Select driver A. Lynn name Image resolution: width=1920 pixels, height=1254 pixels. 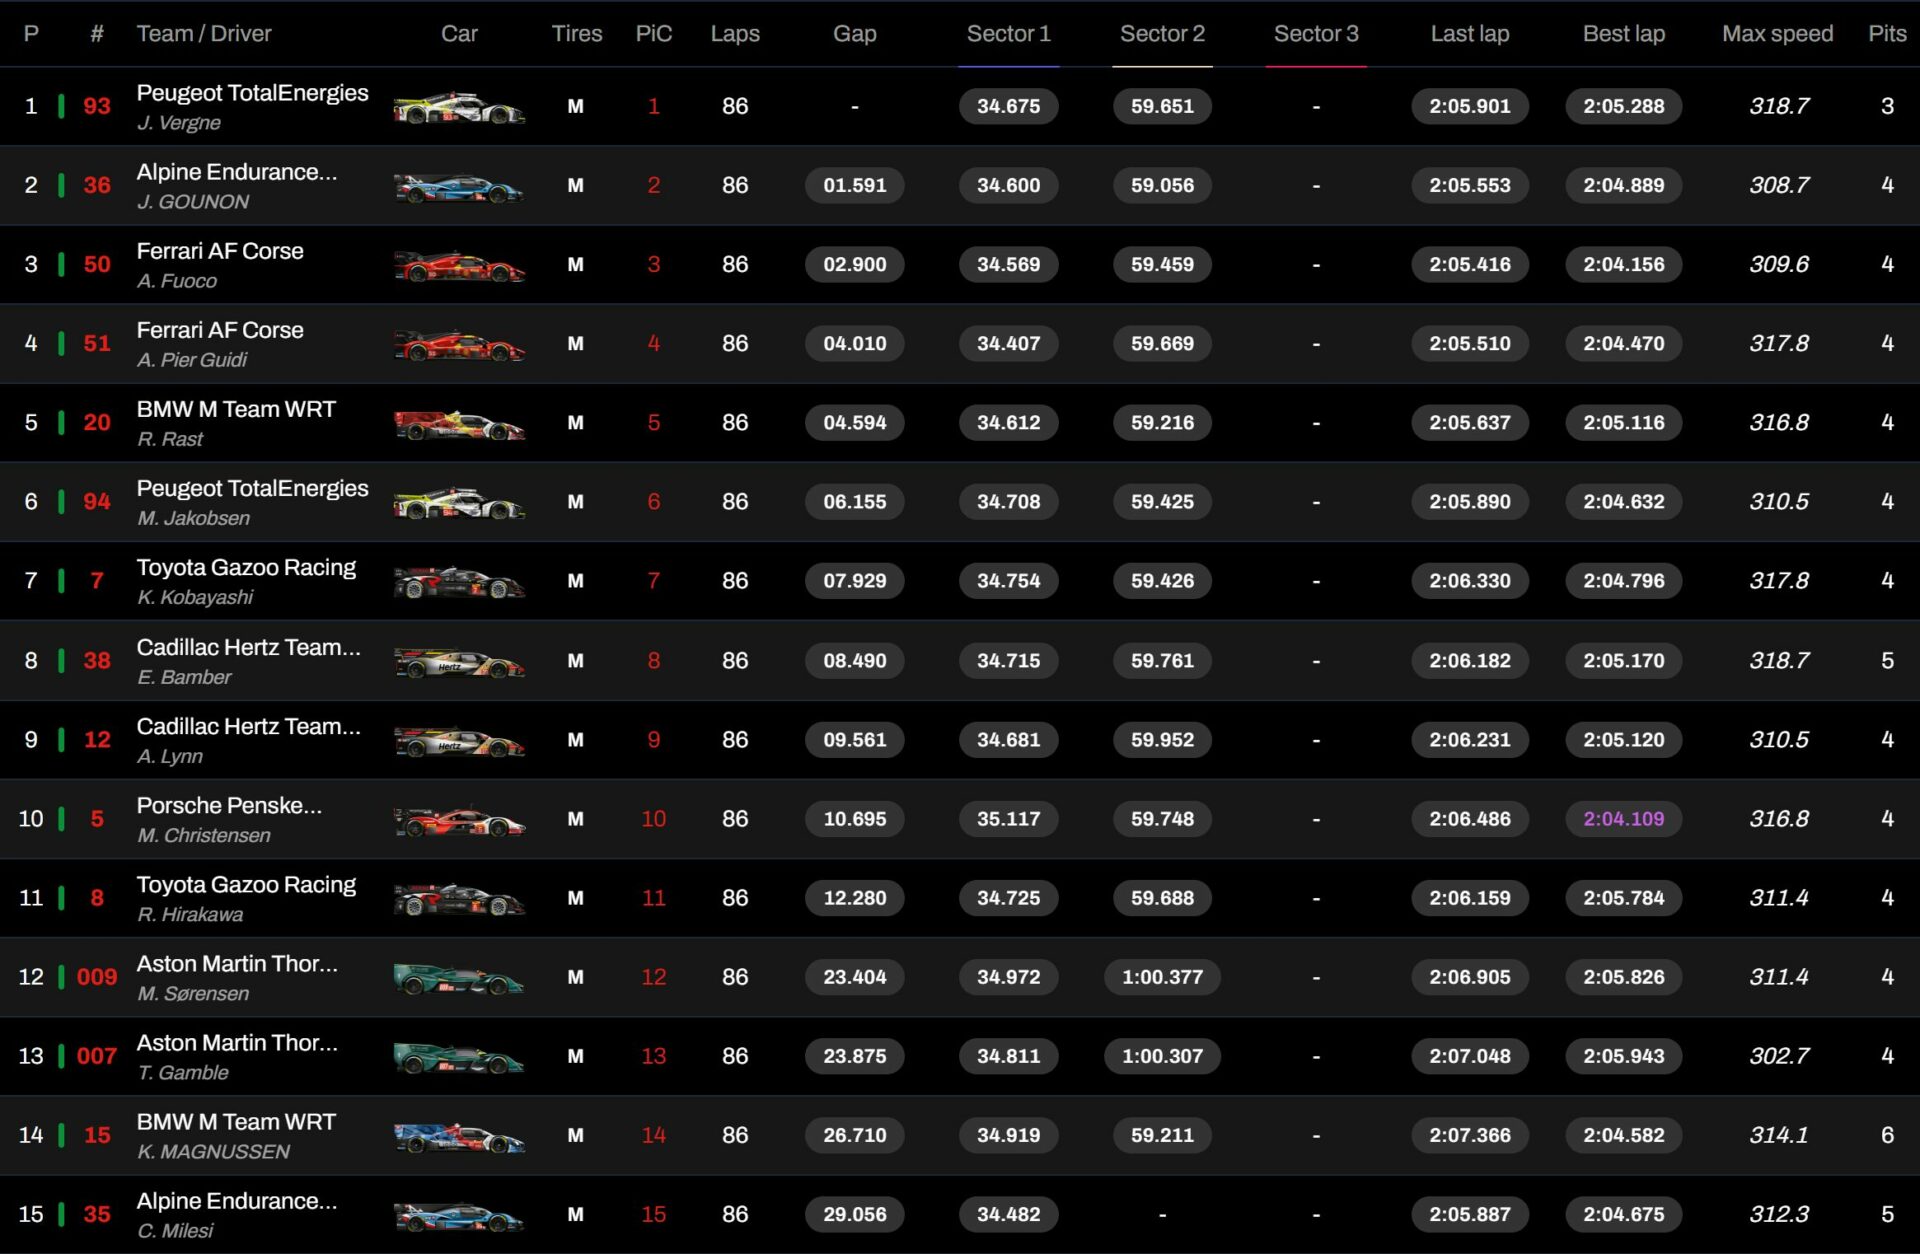(x=170, y=756)
